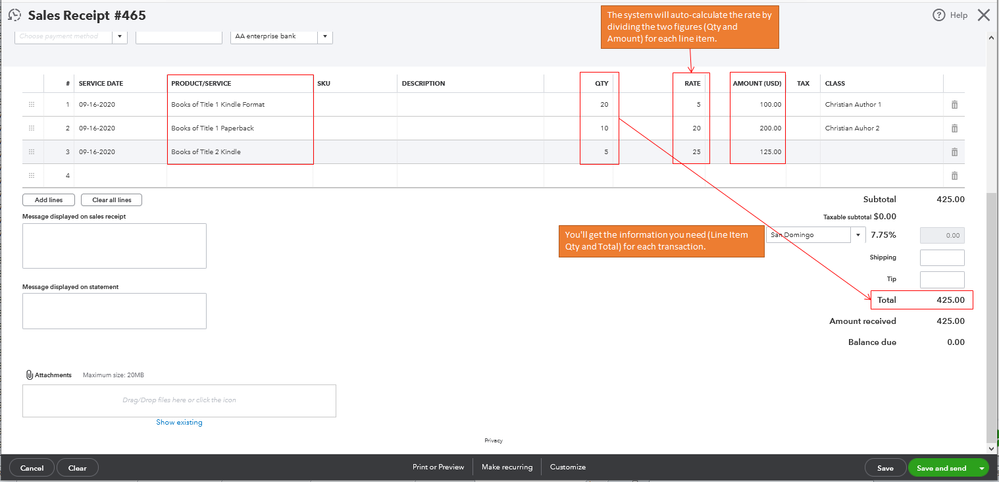Click the empty product cell in line 4

(240, 176)
